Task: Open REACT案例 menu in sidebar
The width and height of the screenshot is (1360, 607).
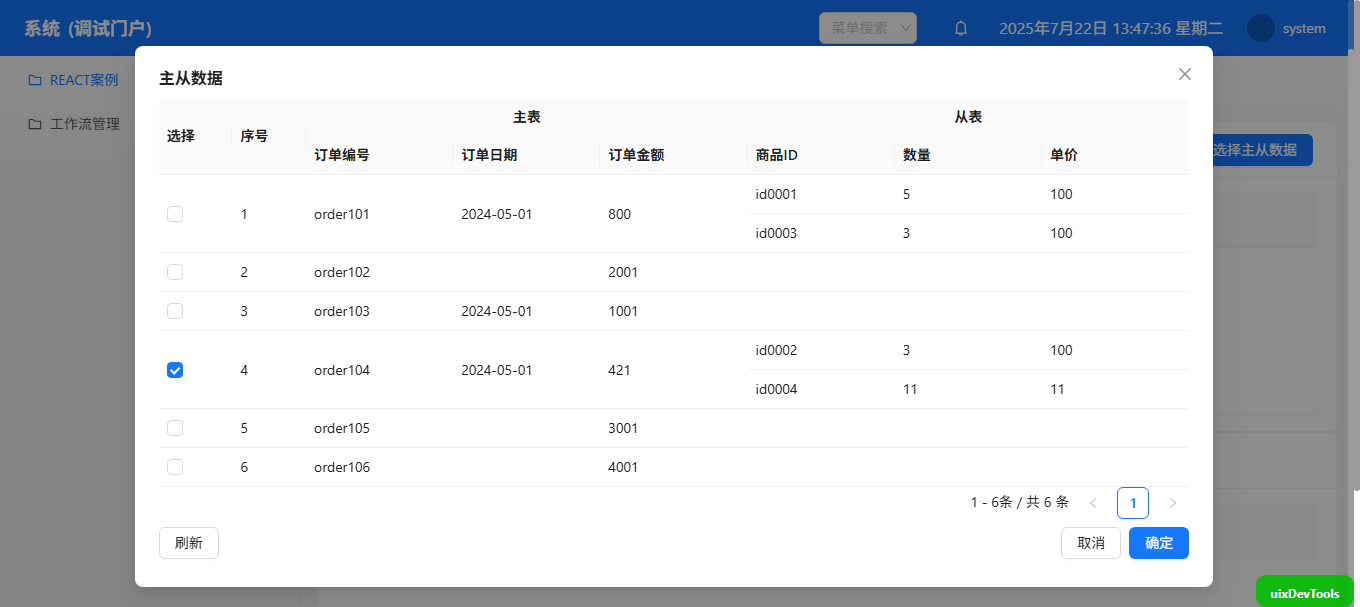Action: pyautogui.click(x=84, y=80)
